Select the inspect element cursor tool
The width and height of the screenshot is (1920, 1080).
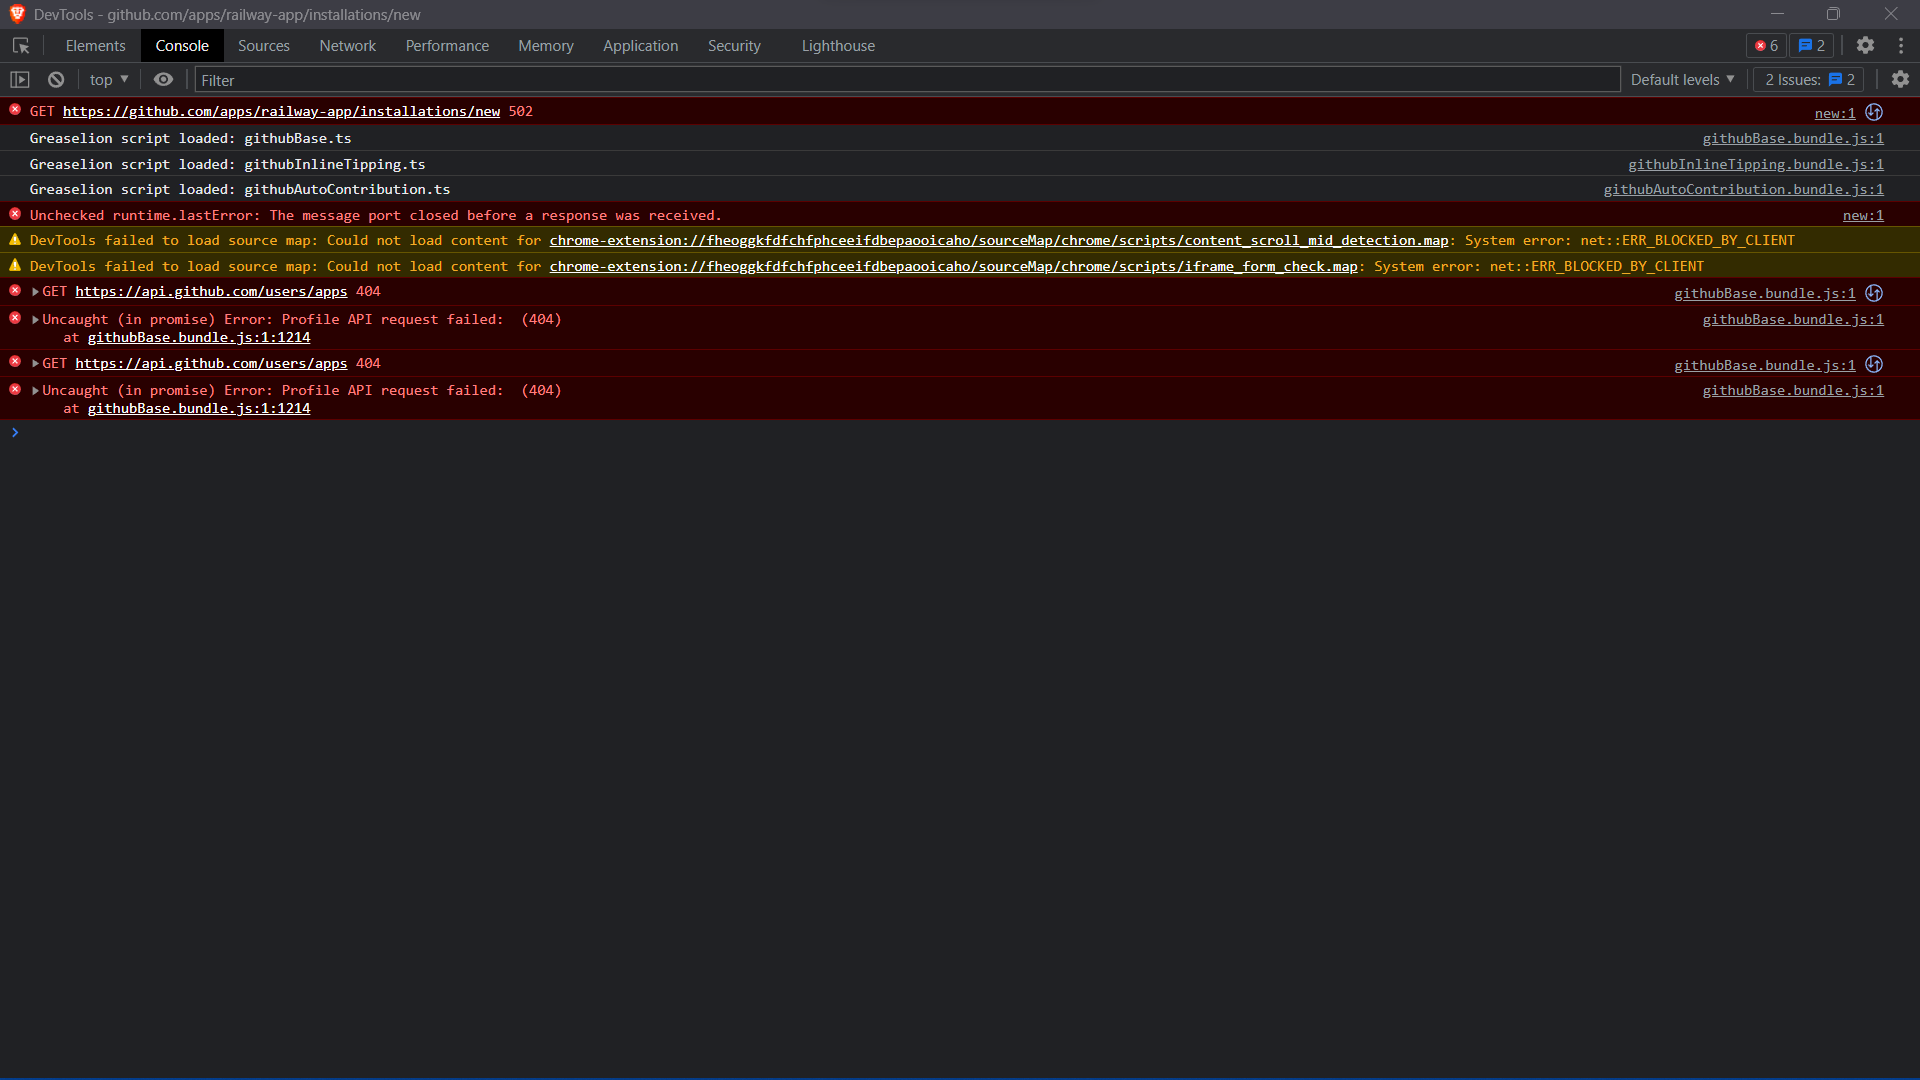coord(20,45)
